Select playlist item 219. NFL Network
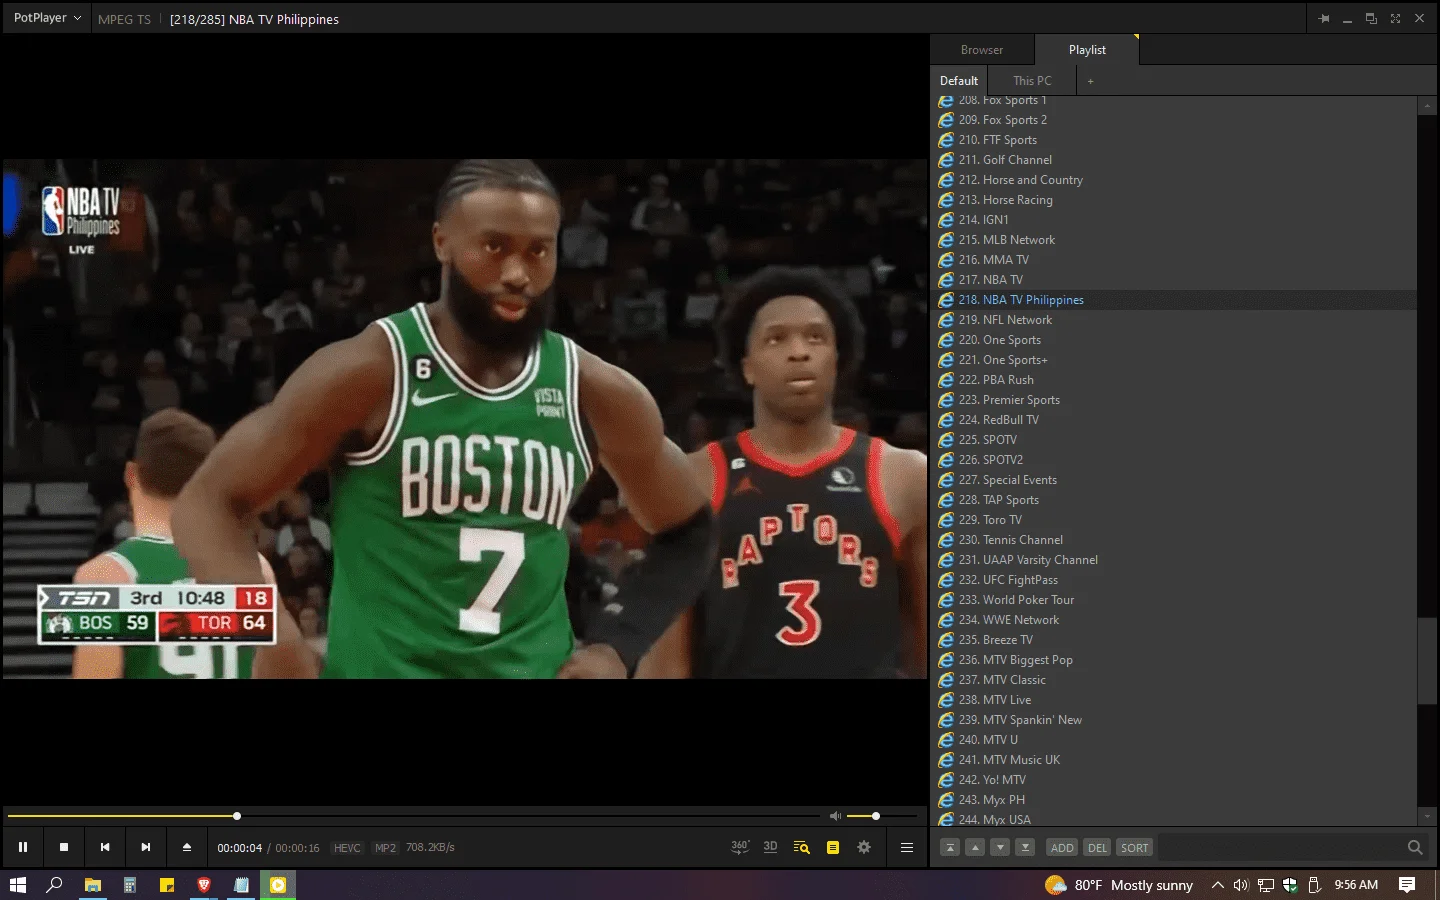This screenshot has height=900, width=1440. pyautogui.click(x=1175, y=320)
